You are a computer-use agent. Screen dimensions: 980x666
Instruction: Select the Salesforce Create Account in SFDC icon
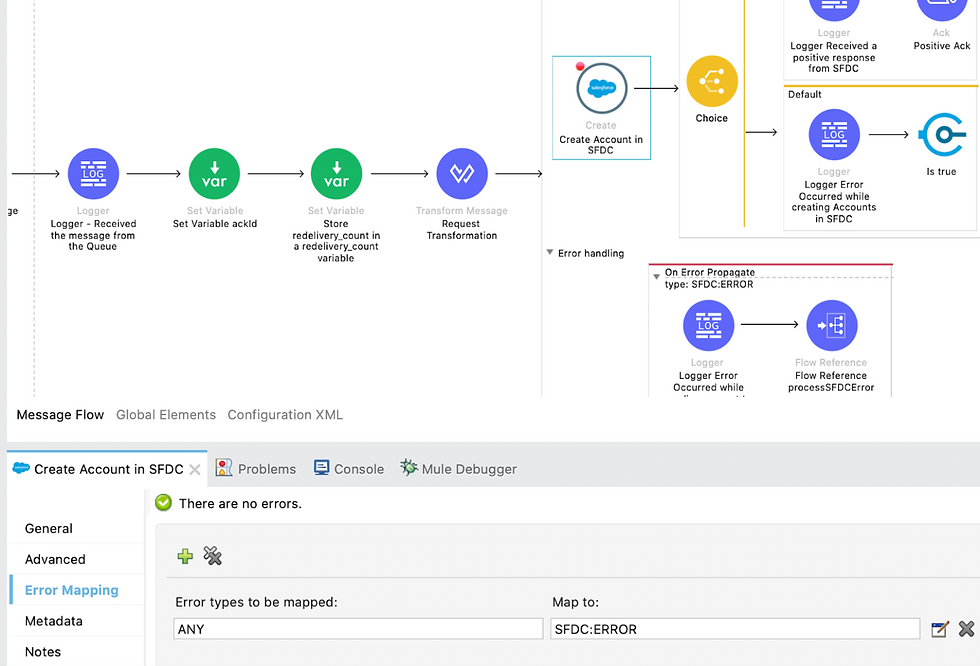point(601,88)
